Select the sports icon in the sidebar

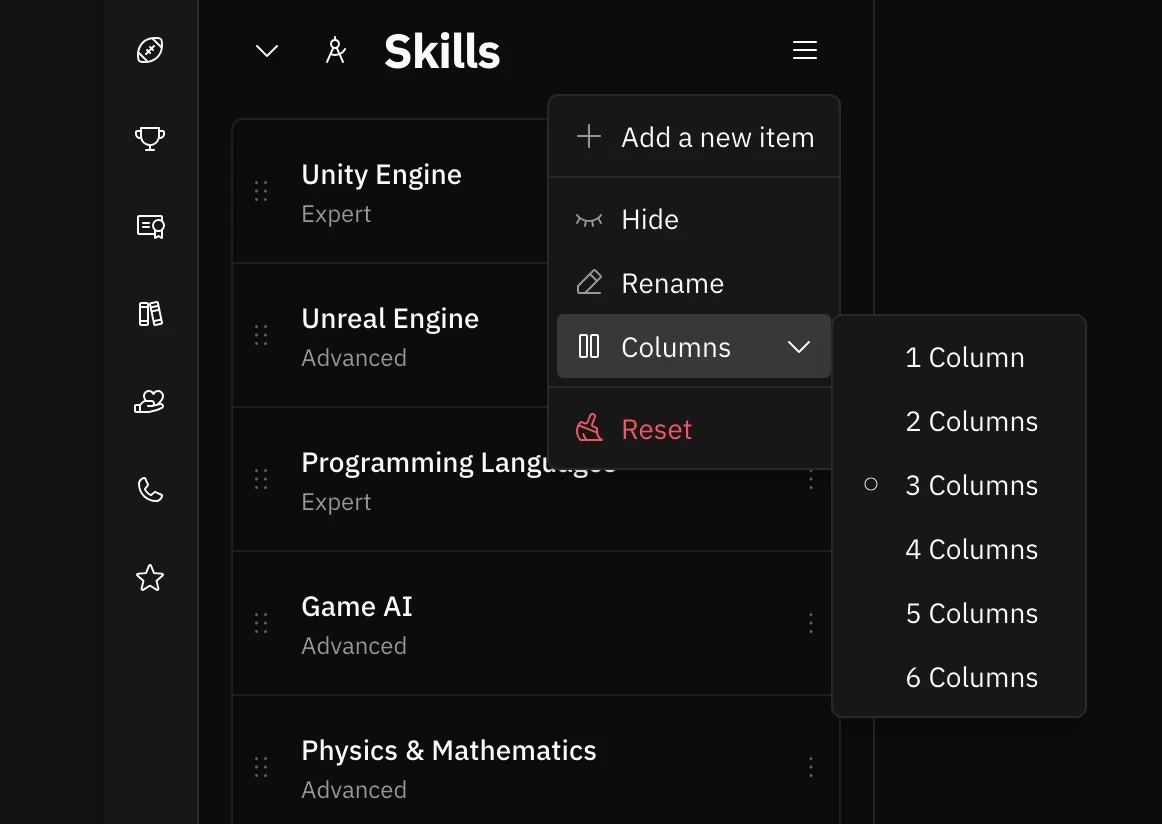[149, 50]
